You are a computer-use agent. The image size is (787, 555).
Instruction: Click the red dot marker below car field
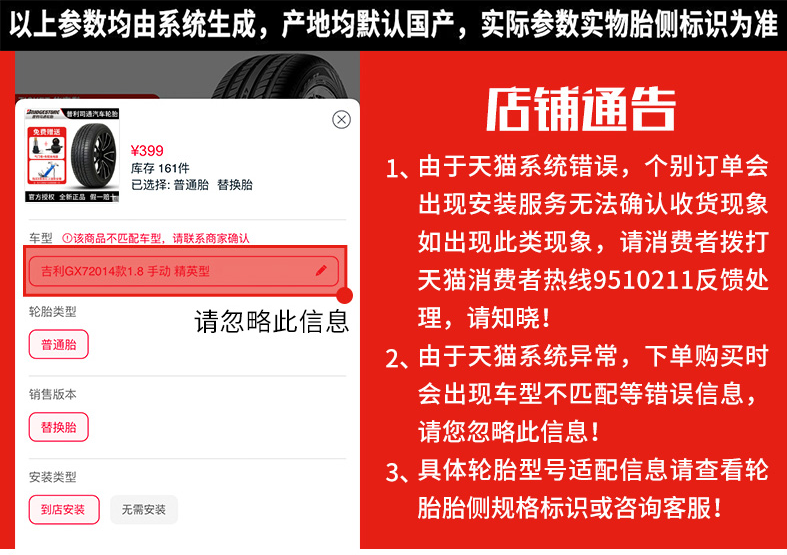click(x=344, y=296)
